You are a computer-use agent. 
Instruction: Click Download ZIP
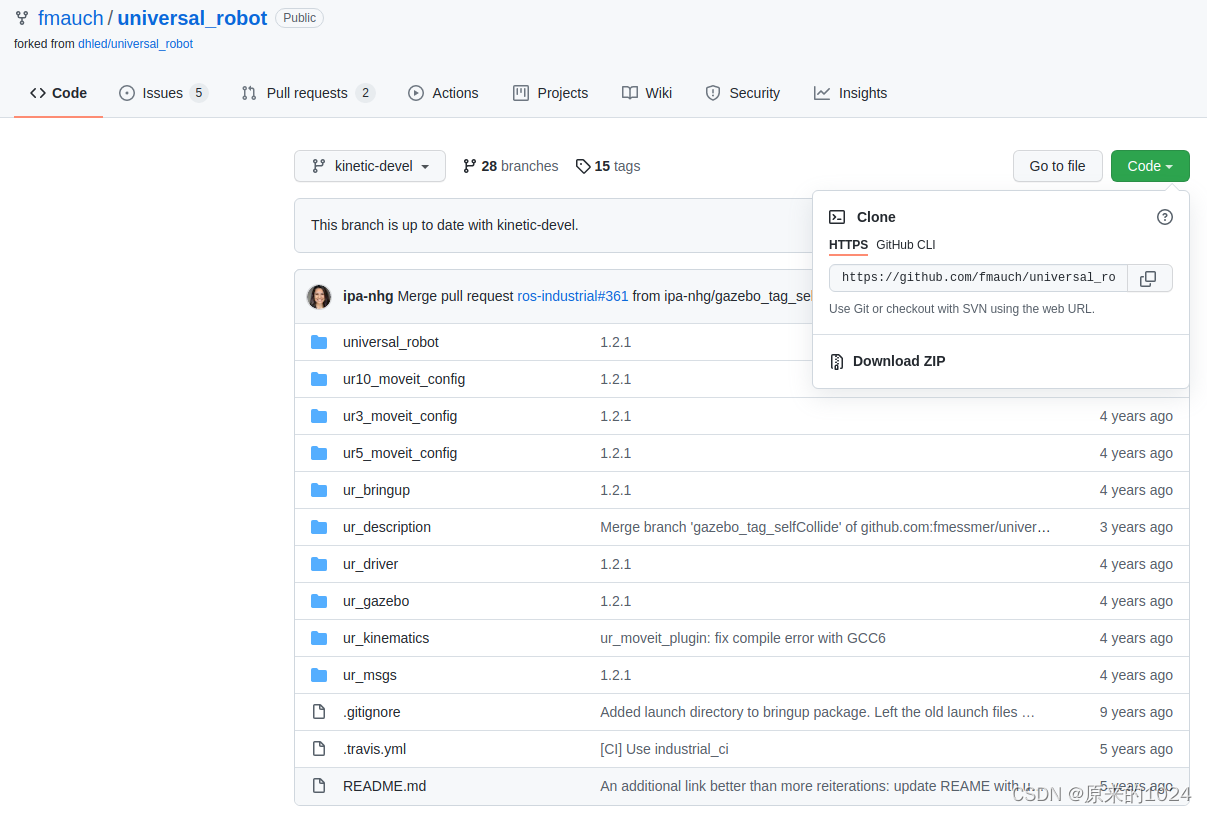pyautogui.click(x=899, y=361)
